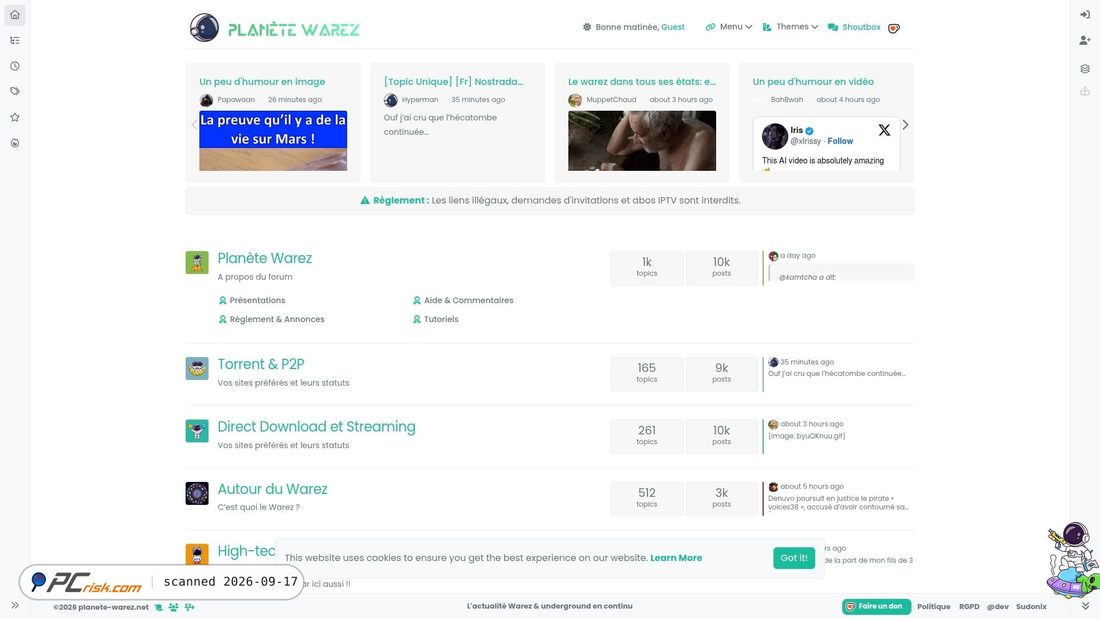The height and width of the screenshot is (619, 1100).
Task: Click the X logo on the embedded tweet
Action: (884, 130)
